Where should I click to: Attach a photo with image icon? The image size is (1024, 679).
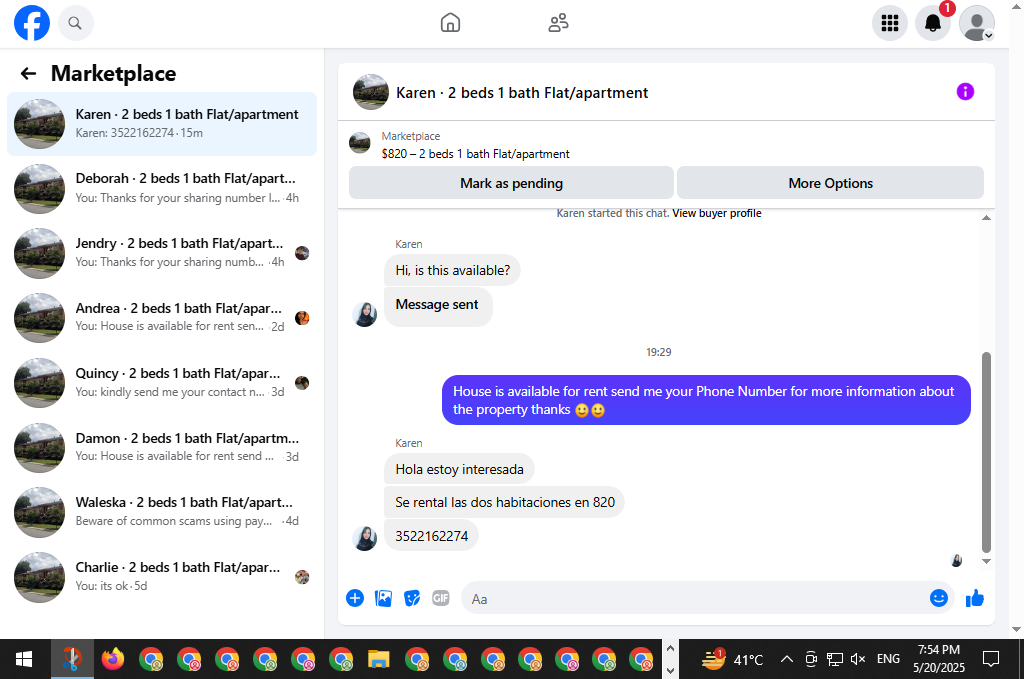[383, 598]
